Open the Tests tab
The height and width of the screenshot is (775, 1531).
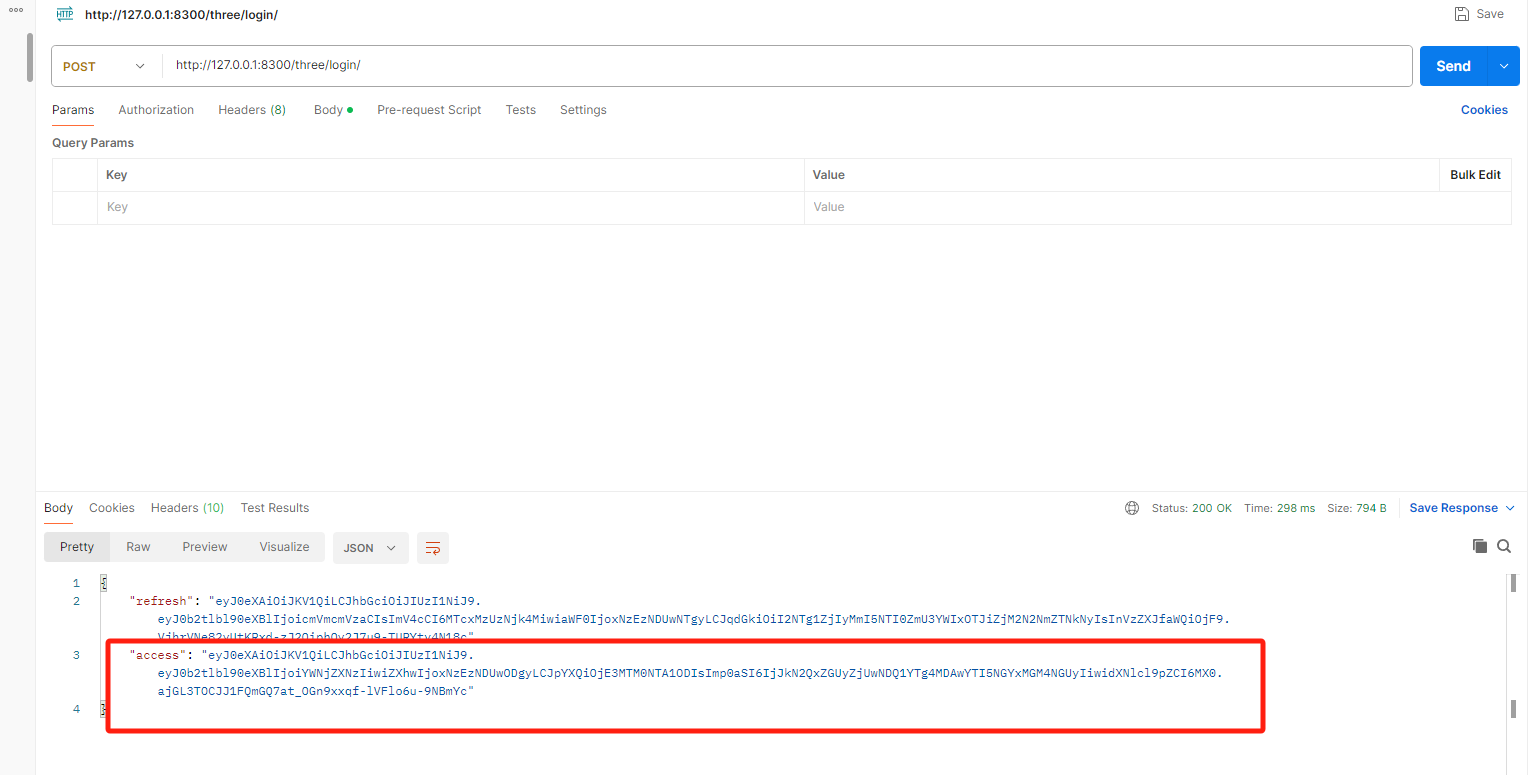tap(520, 110)
